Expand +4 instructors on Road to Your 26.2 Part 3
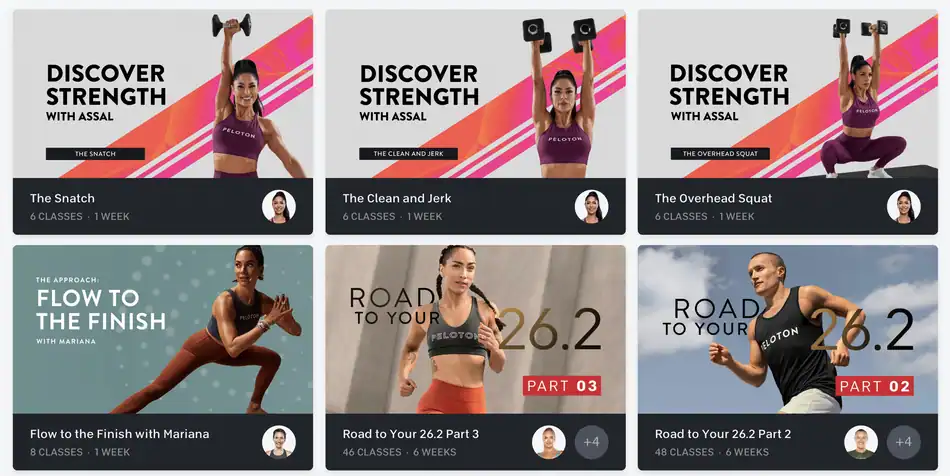The width and height of the screenshot is (950, 476). (591, 442)
